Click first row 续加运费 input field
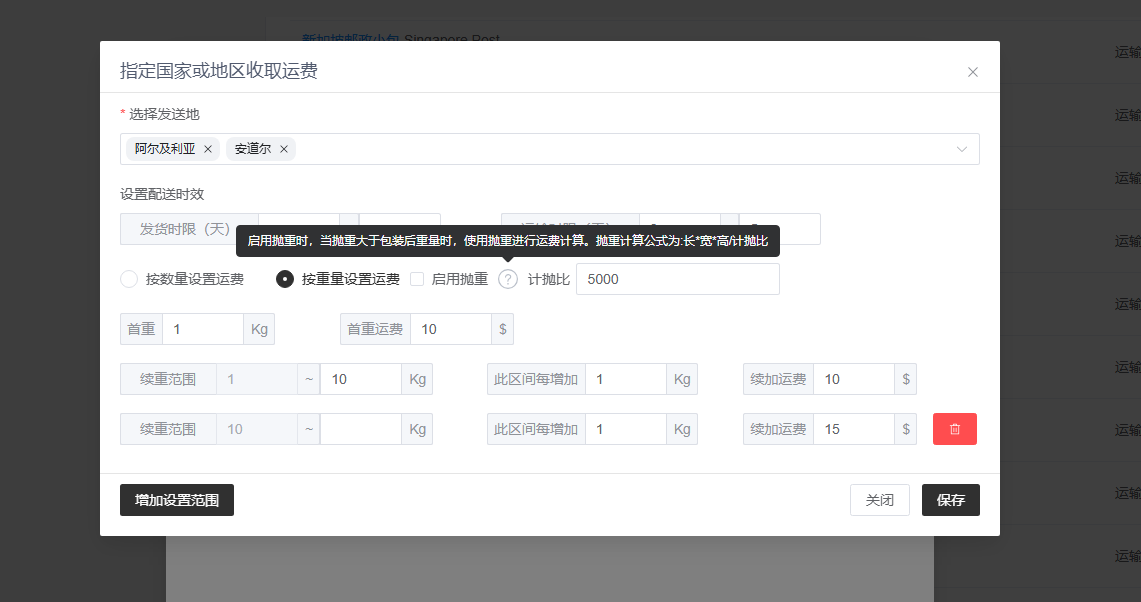 (x=852, y=379)
